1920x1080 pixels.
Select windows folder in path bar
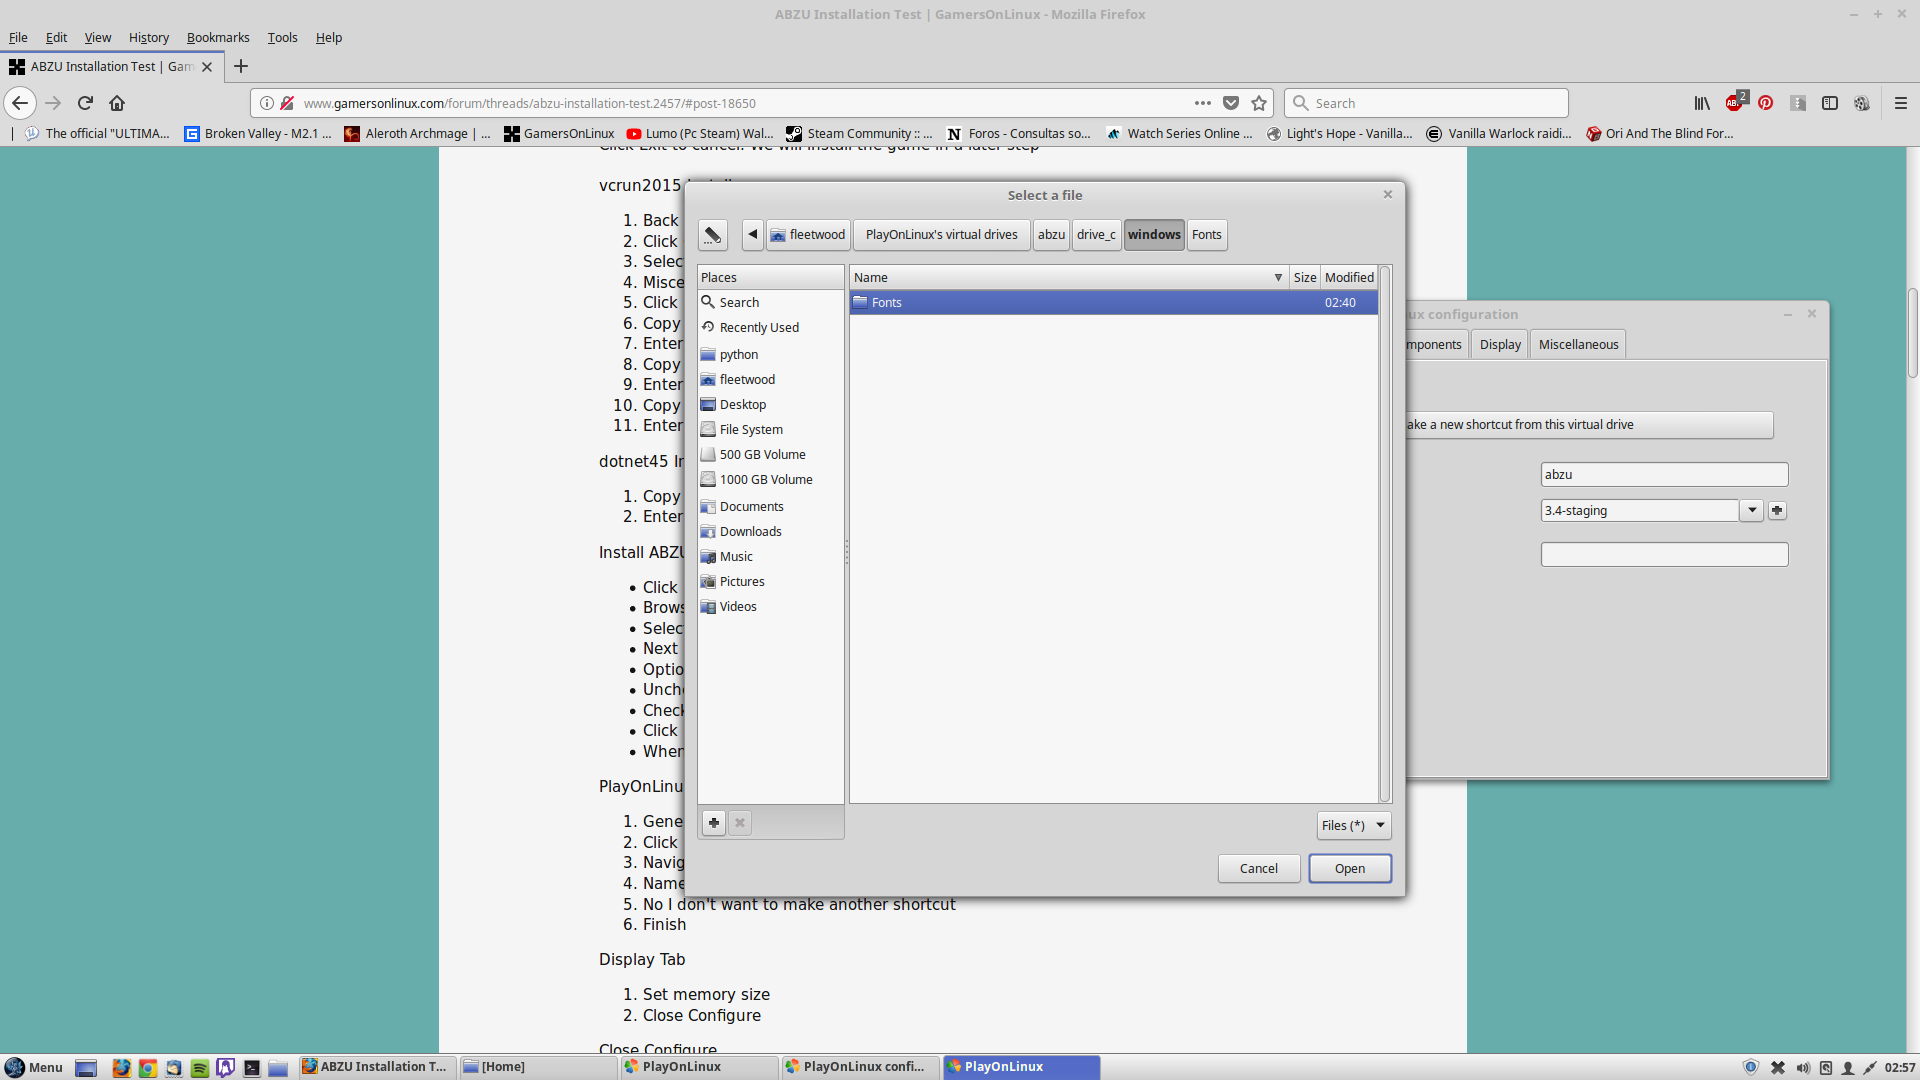pos(1154,235)
